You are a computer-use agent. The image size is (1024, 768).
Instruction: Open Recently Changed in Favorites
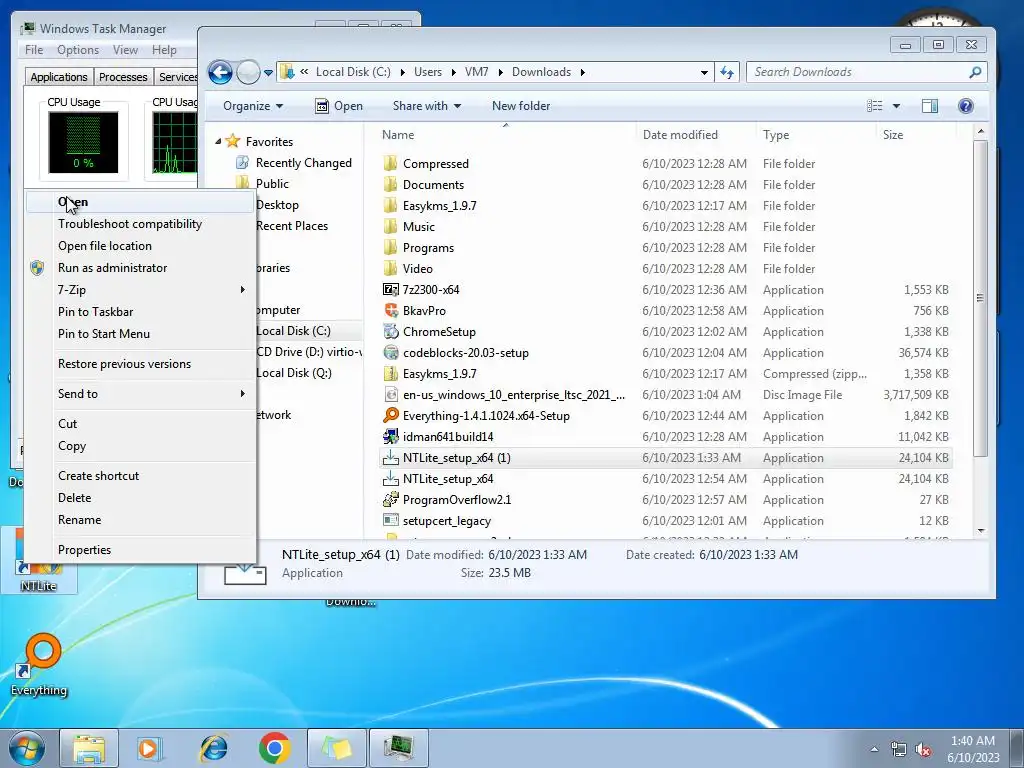[304, 163]
